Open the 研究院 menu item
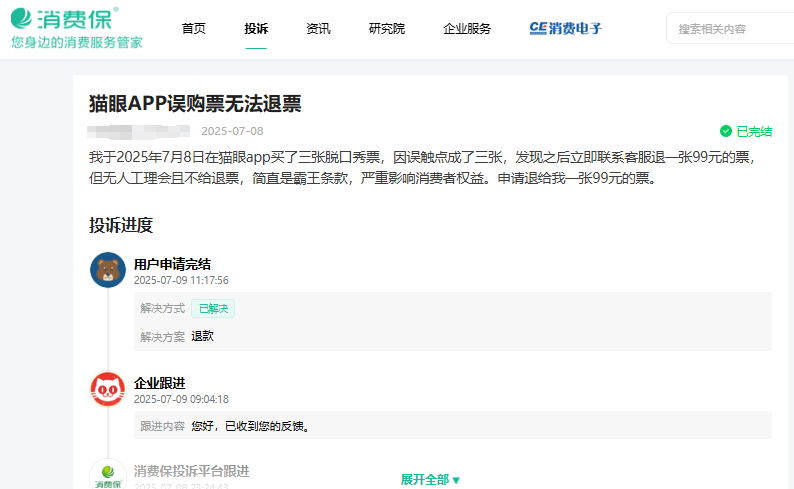The image size is (794, 489). pos(387,29)
